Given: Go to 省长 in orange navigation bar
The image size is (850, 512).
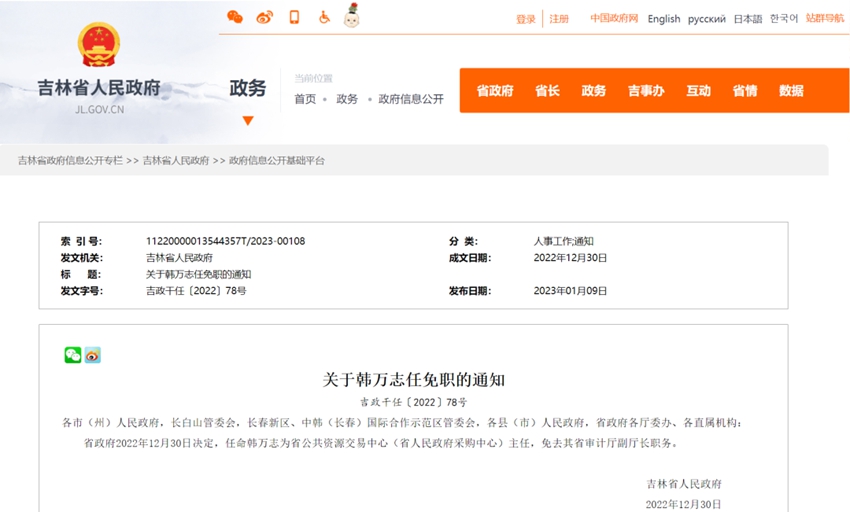Looking at the screenshot, I should [547, 91].
